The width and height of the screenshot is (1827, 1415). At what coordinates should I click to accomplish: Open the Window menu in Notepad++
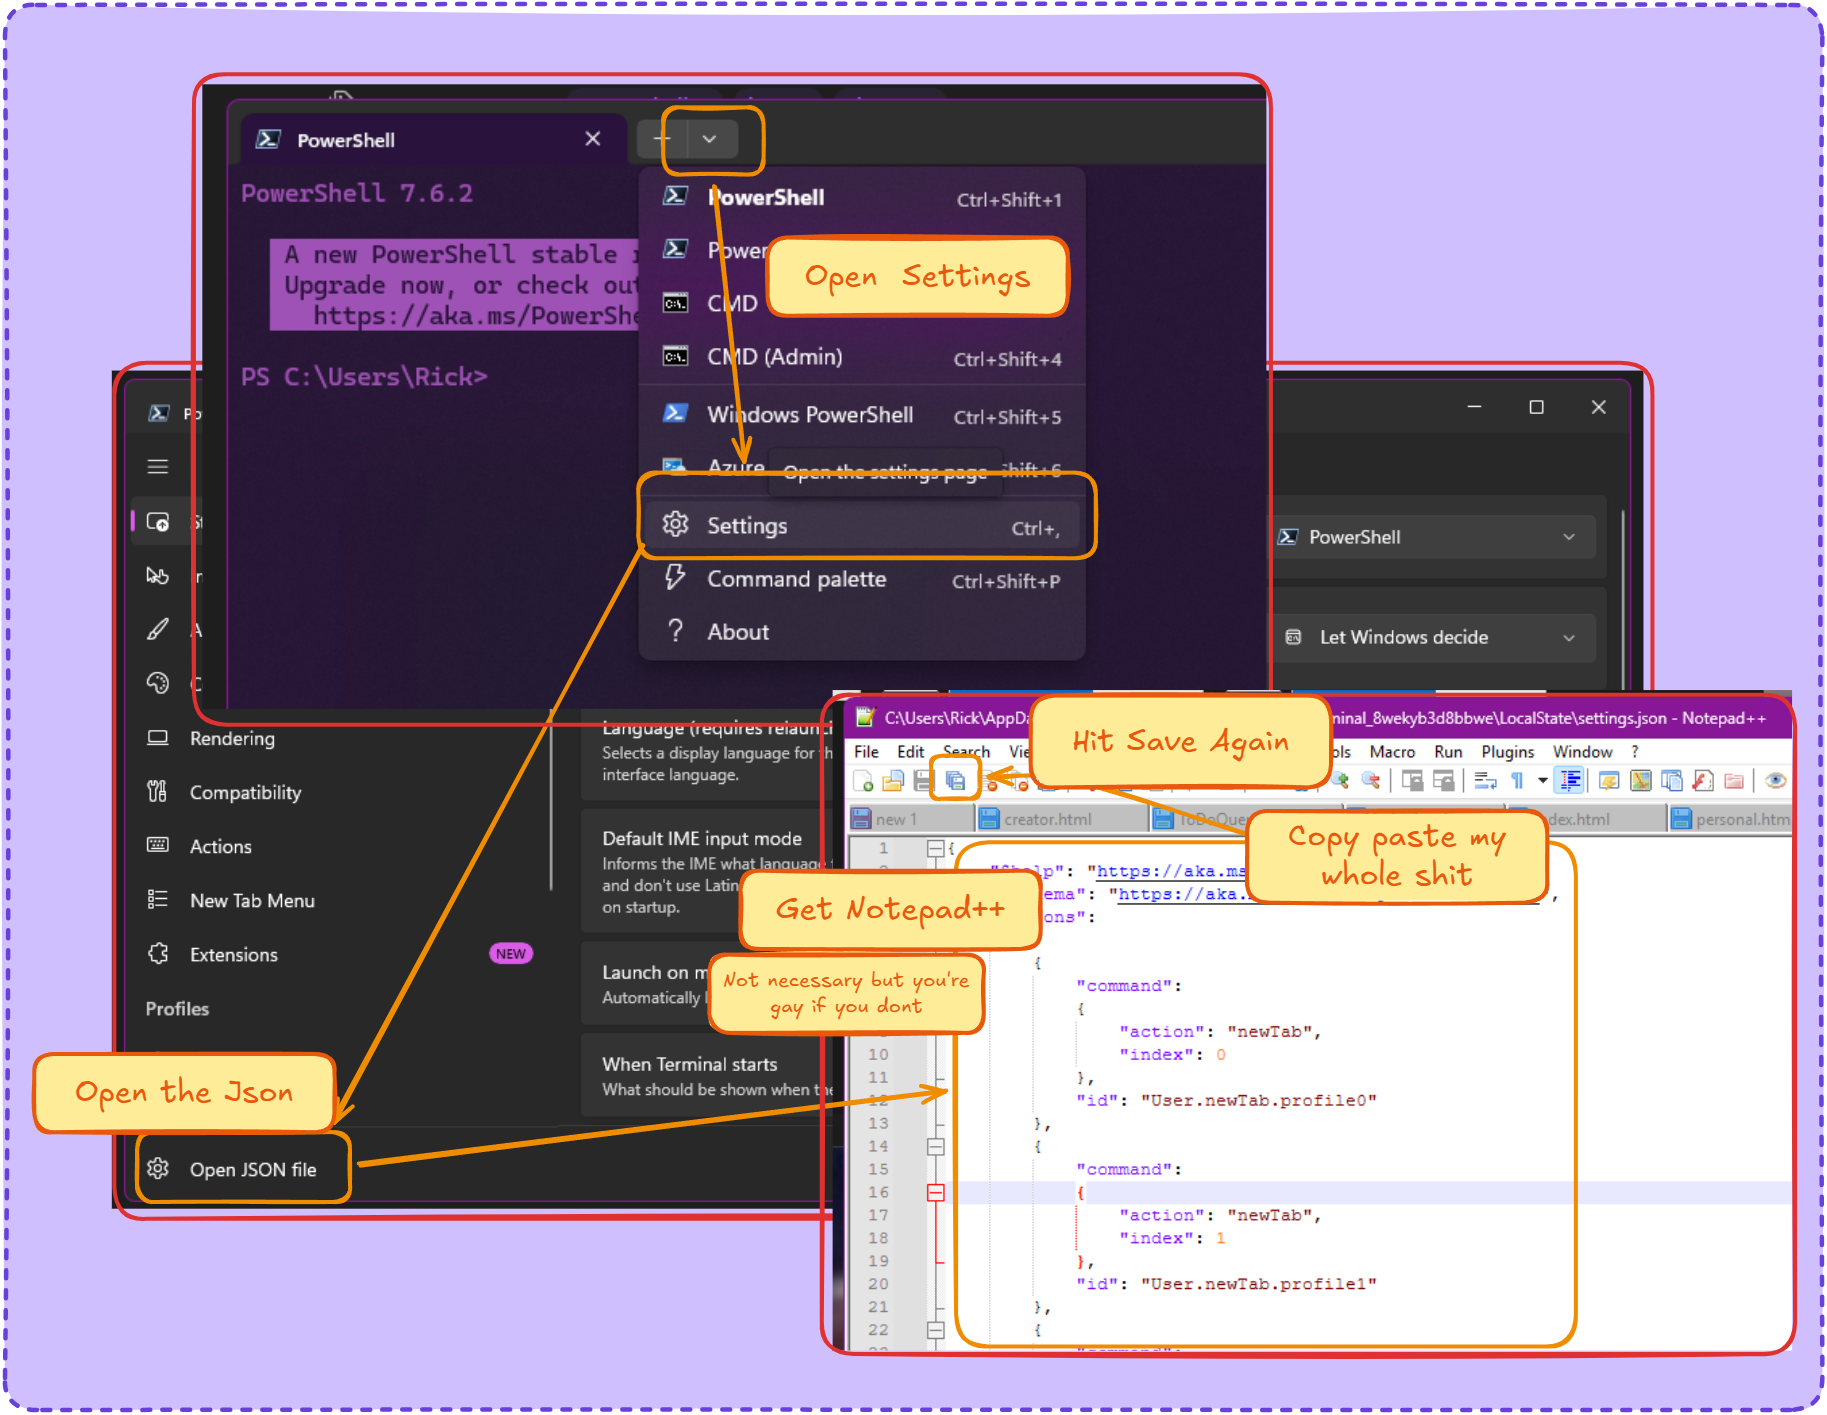pyautogui.click(x=1582, y=752)
